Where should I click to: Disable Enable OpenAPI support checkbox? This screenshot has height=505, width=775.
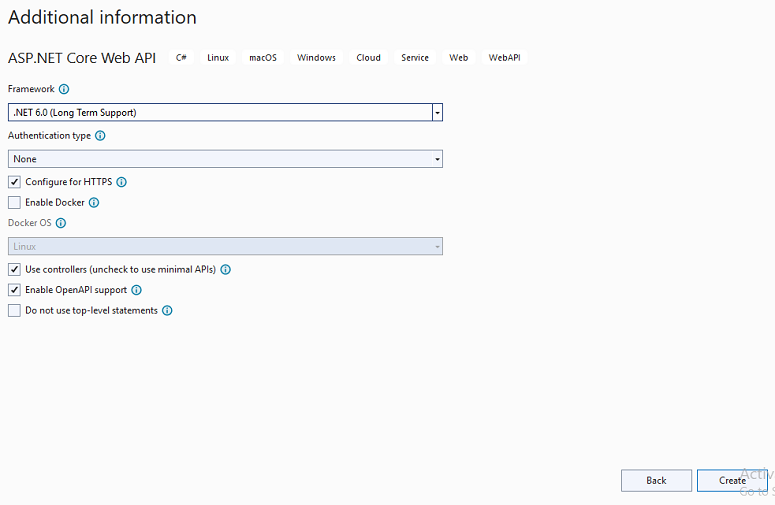[x=14, y=290]
